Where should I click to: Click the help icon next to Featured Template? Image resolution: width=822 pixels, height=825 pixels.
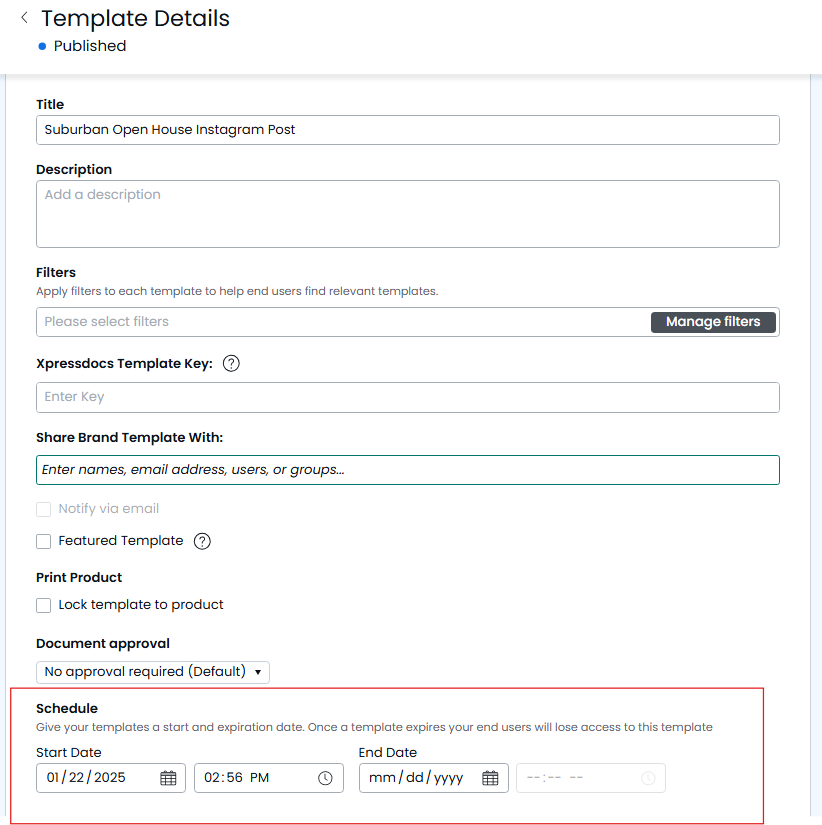click(x=202, y=541)
